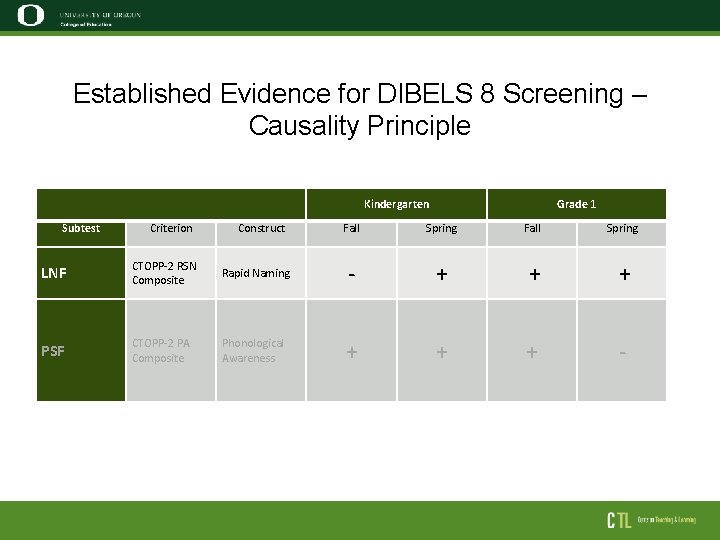This screenshot has height=540, width=720.
Task: Click the LNF Grade 1 Spring plus cell
Action: click(622, 273)
